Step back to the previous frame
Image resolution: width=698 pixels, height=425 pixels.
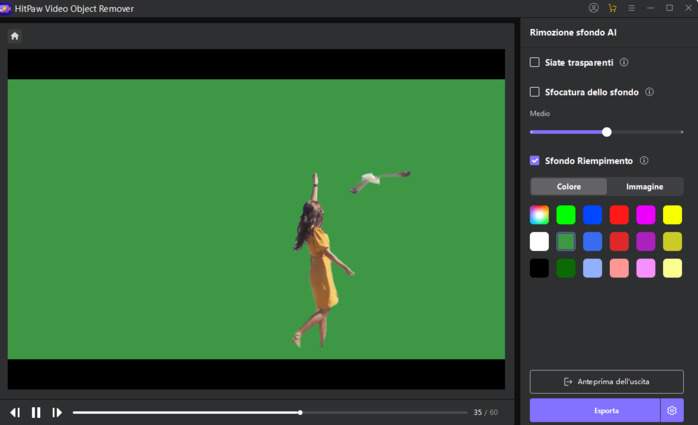tap(15, 412)
